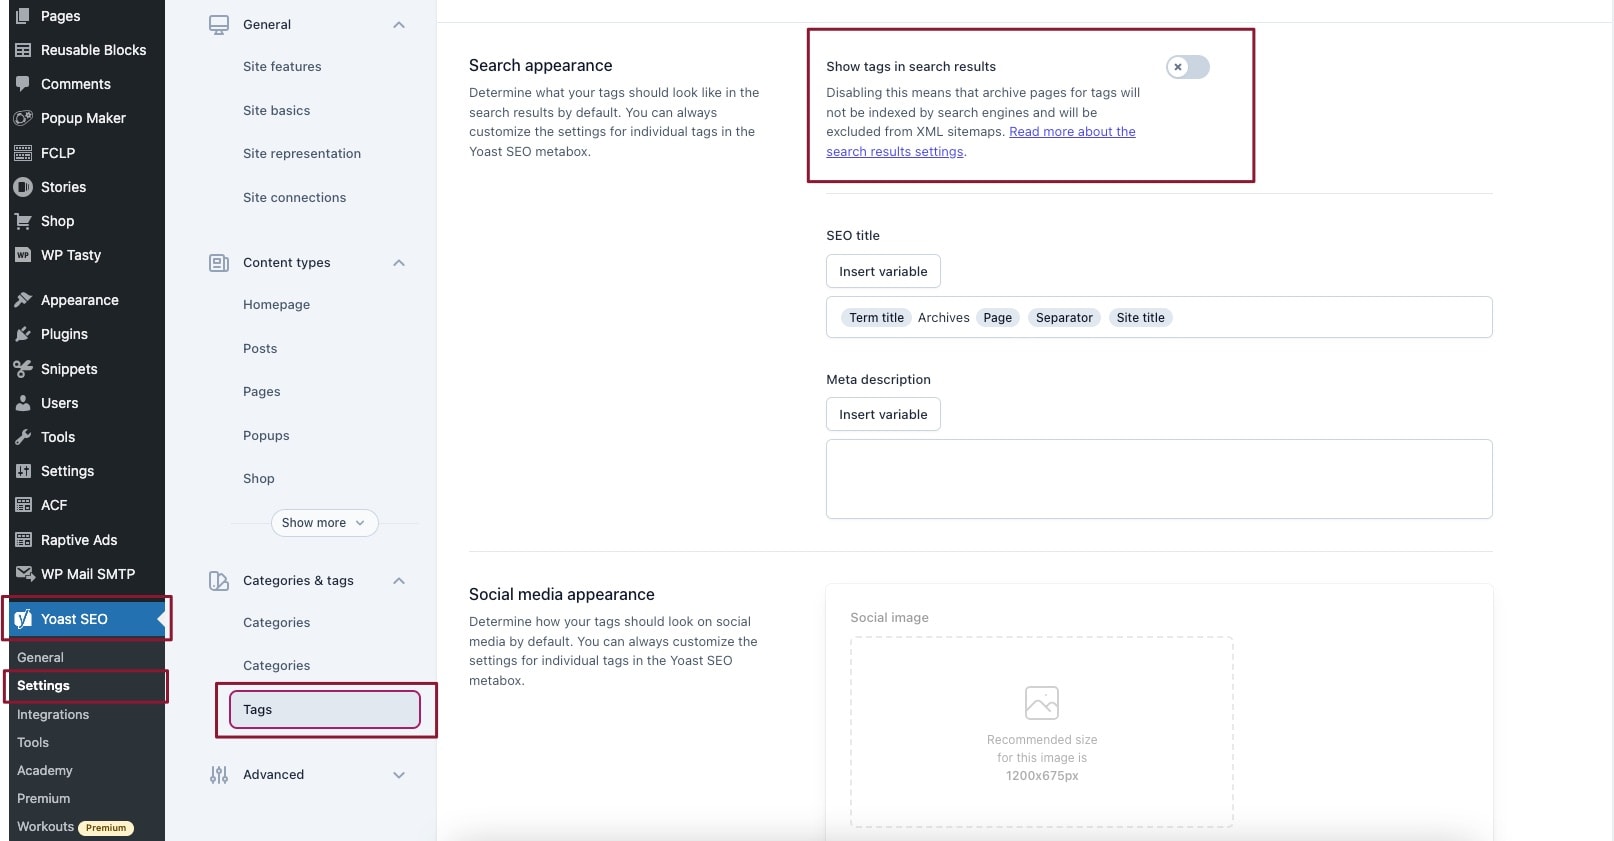Click the ACF icon
Viewport: 1614px width, 841px height.
click(23, 505)
